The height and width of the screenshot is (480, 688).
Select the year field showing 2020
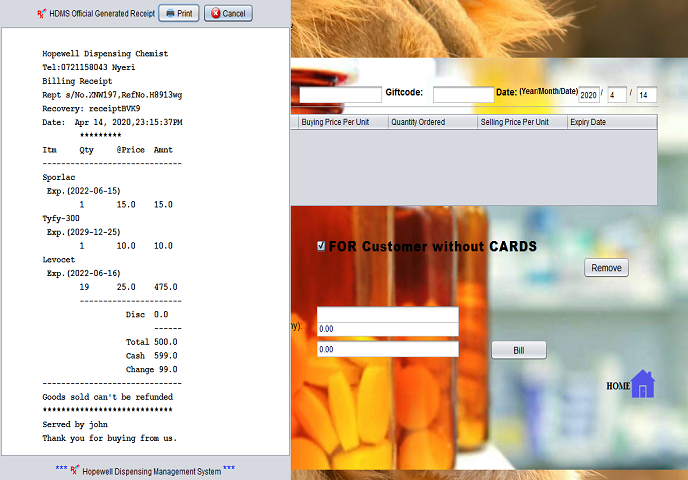coord(588,95)
